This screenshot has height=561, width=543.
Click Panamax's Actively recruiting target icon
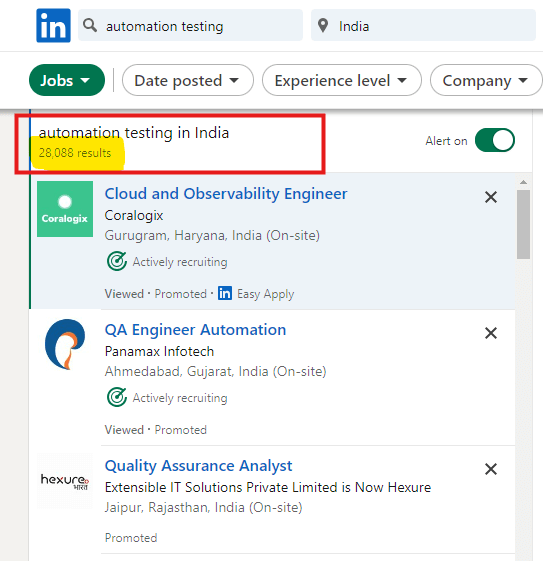click(117, 397)
